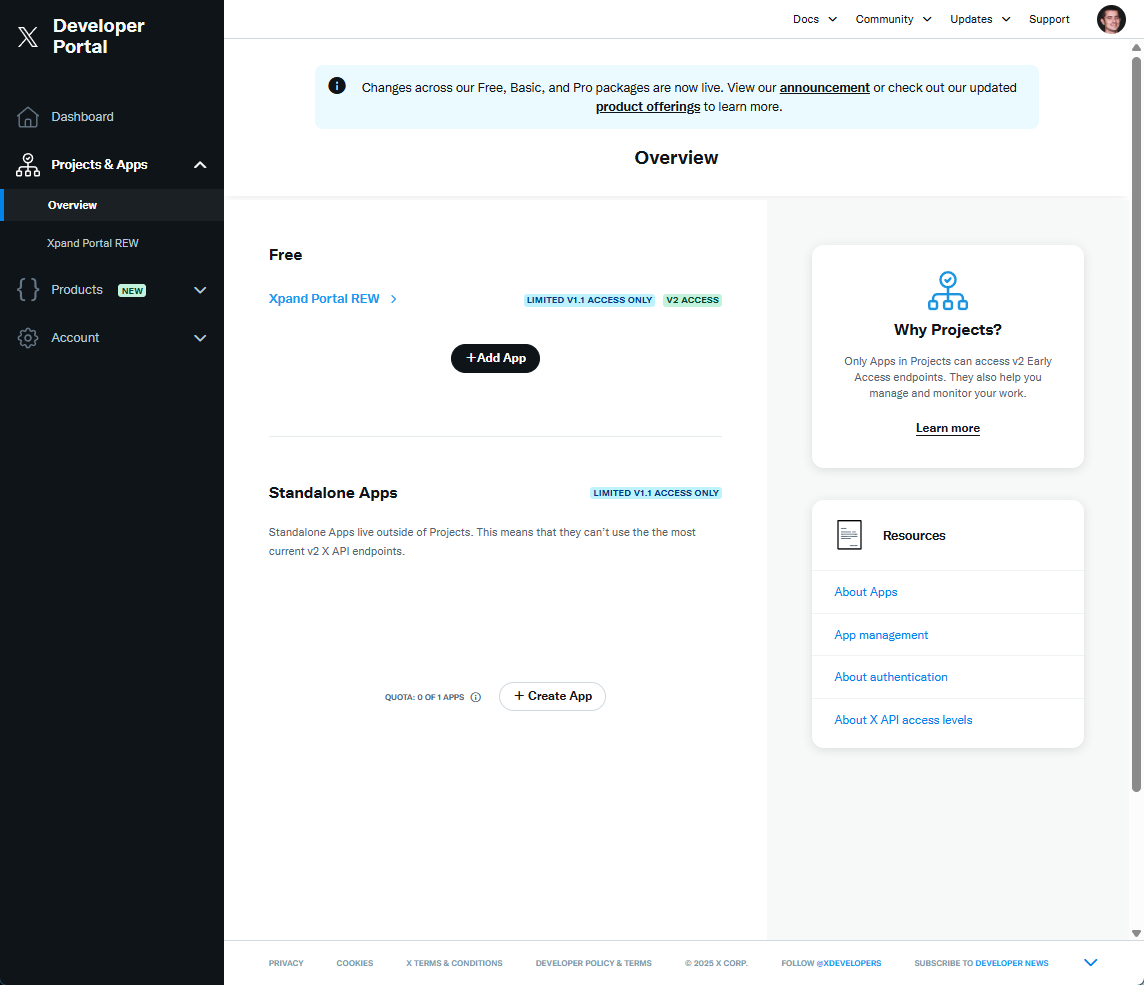
Task: Click the Learn more link
Action: coord(948,428)
